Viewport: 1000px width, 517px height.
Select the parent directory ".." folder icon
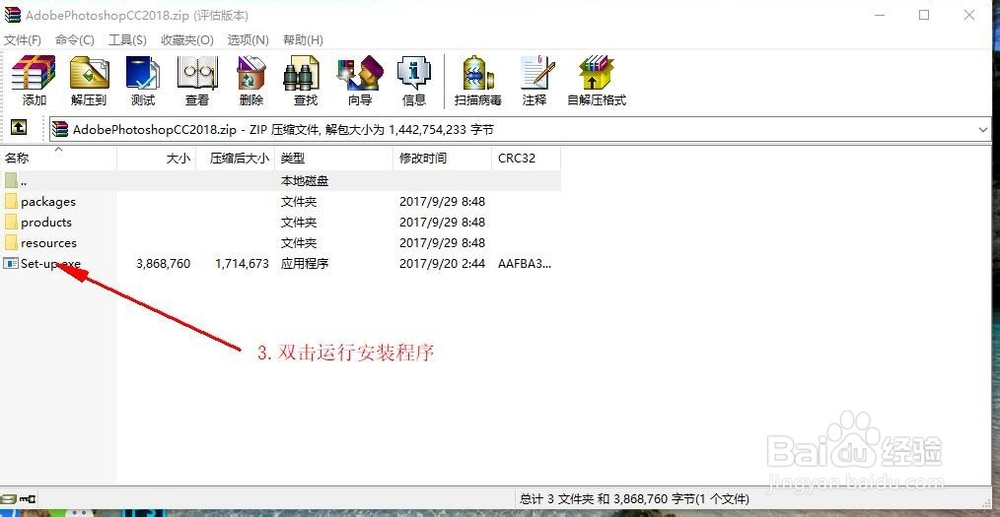(x=11, y=181)
